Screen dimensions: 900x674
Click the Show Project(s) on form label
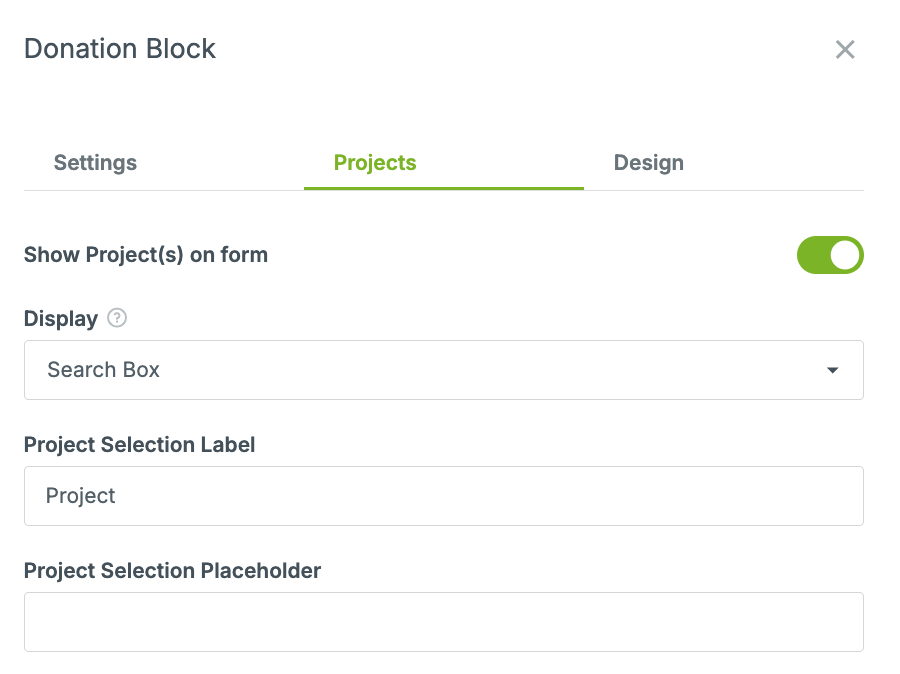pos(146,255)
